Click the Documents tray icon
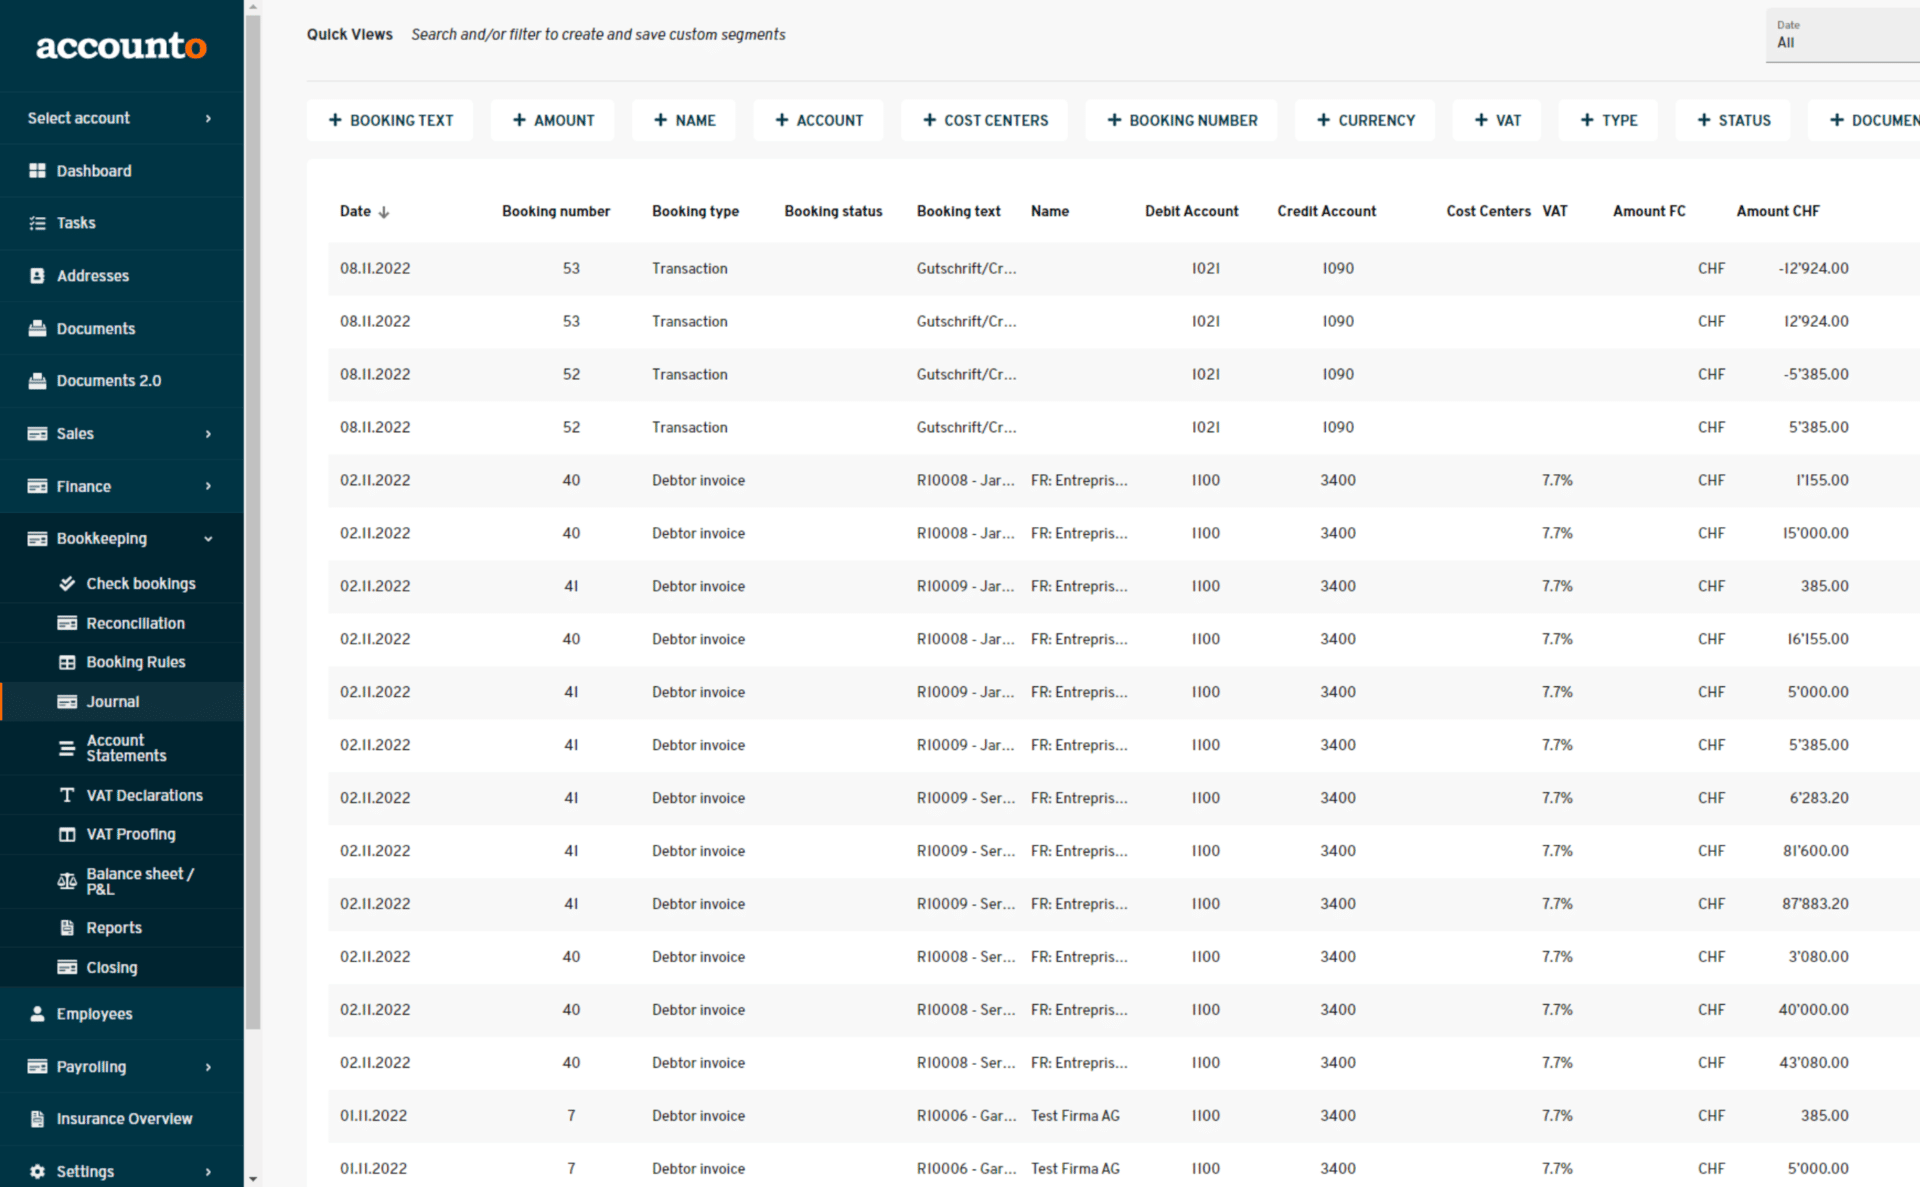 37,328
